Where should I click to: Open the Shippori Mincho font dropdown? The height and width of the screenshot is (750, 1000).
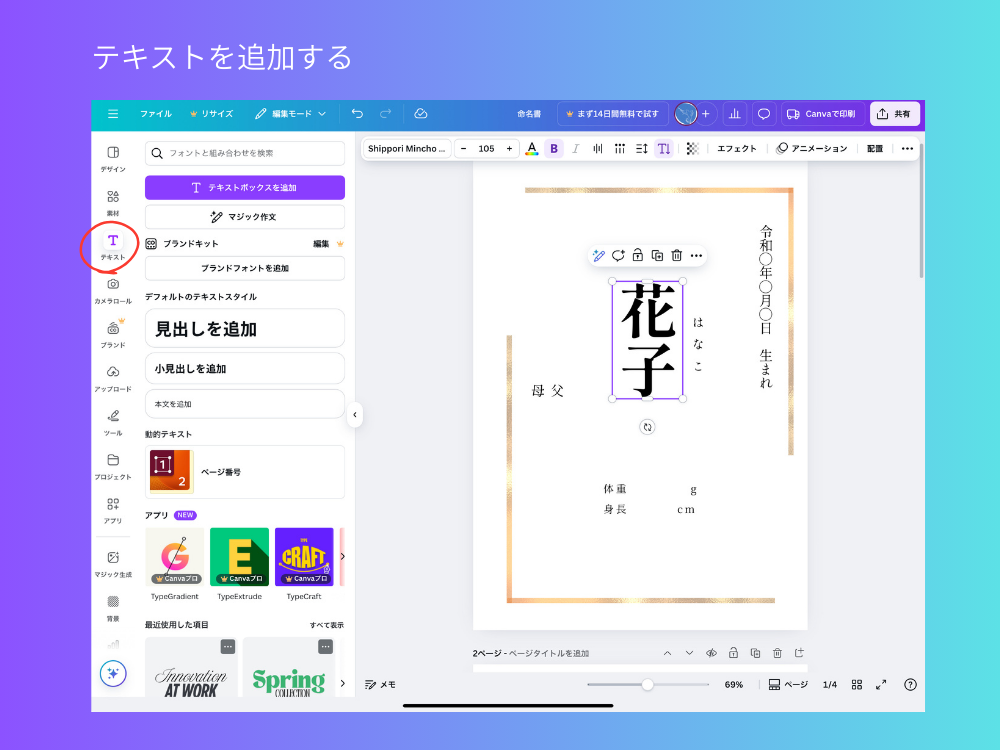tap(408, 148)
